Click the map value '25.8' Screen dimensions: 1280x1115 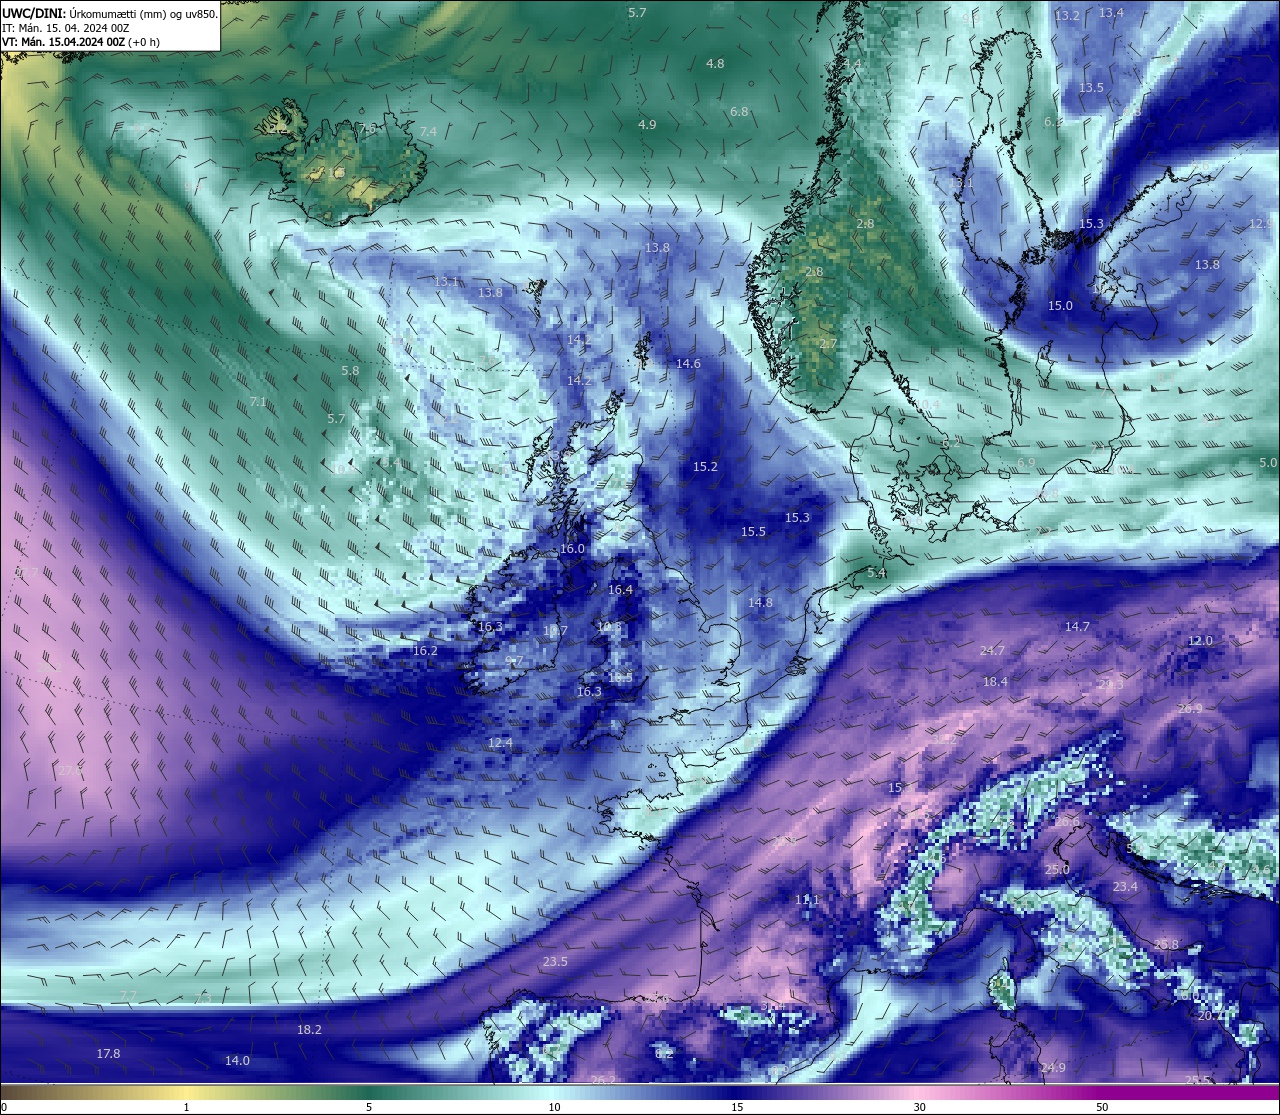click(x=1166, y=945)
